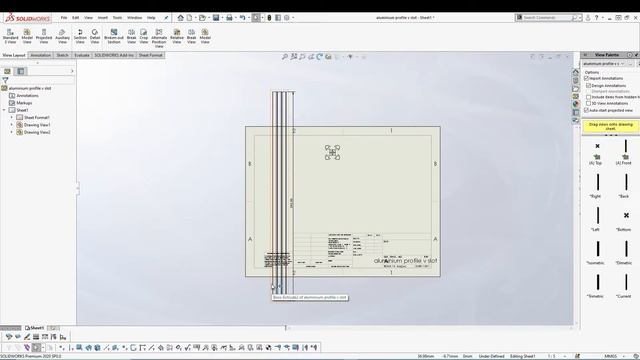Switch to the Sketch tab
The height and width of the screenshot is (360, 640).
(x=62, y=55)
